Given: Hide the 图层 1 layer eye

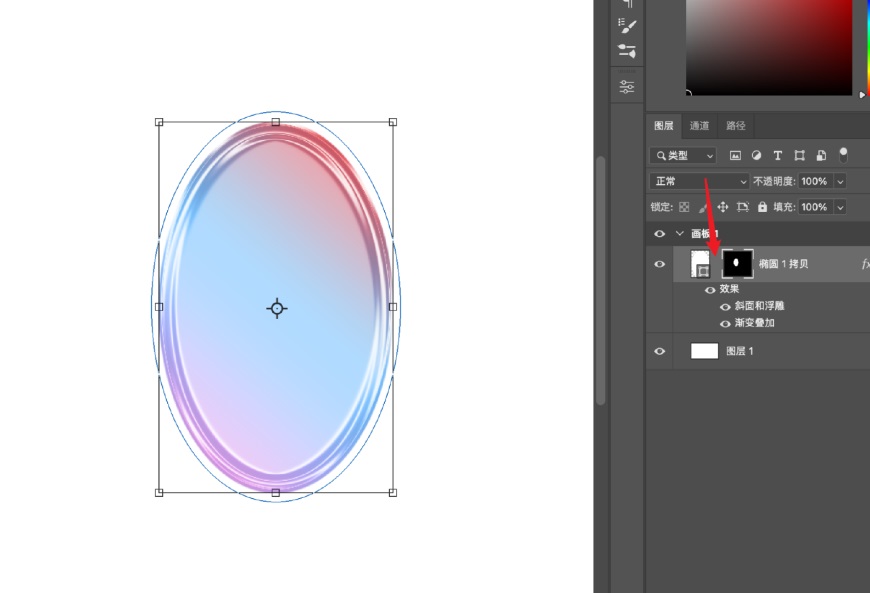Looking at the screenshot, I should click(x=659, y=351).
